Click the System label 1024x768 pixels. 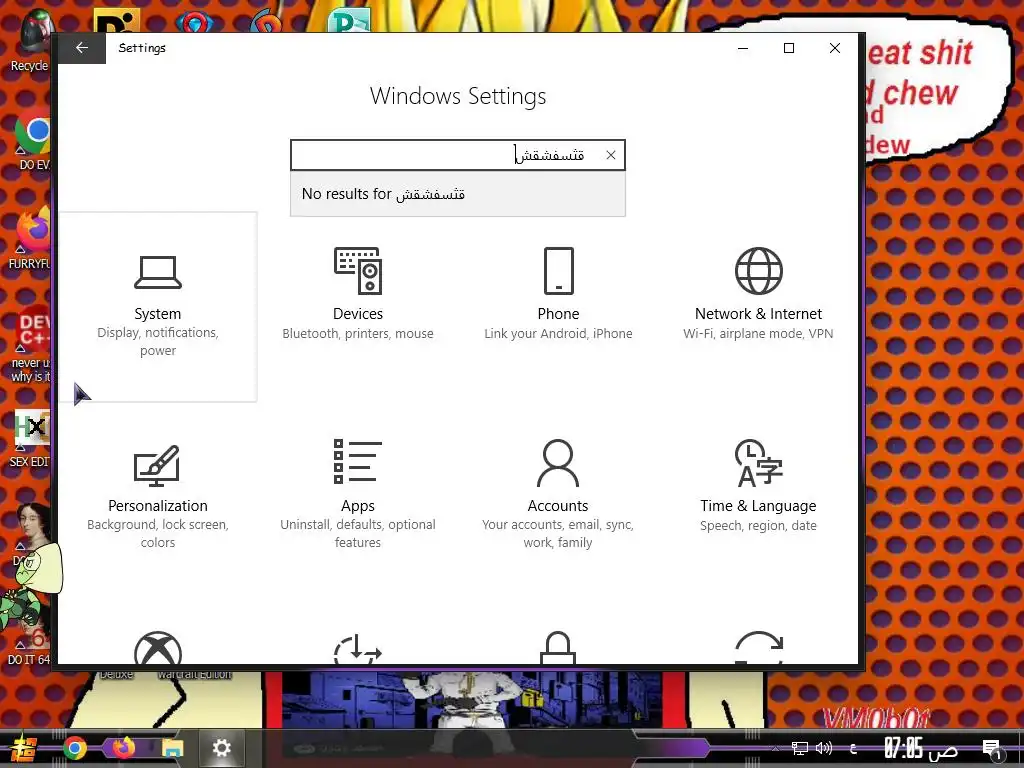click(x=158, y=313)
